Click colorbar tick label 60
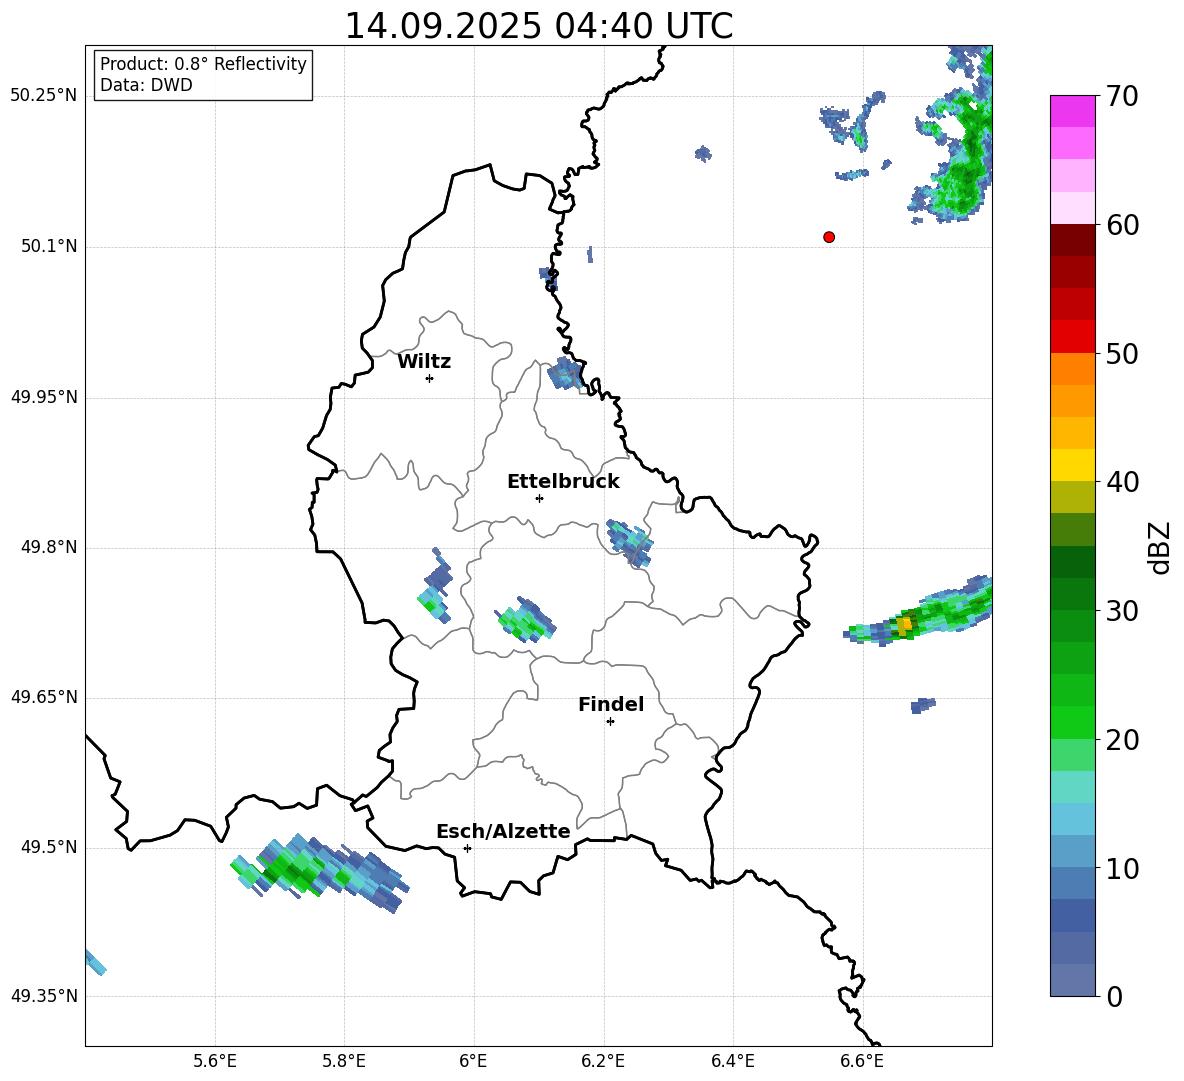This screenshot has width=1184, height=1081. tap(1122, 225)
